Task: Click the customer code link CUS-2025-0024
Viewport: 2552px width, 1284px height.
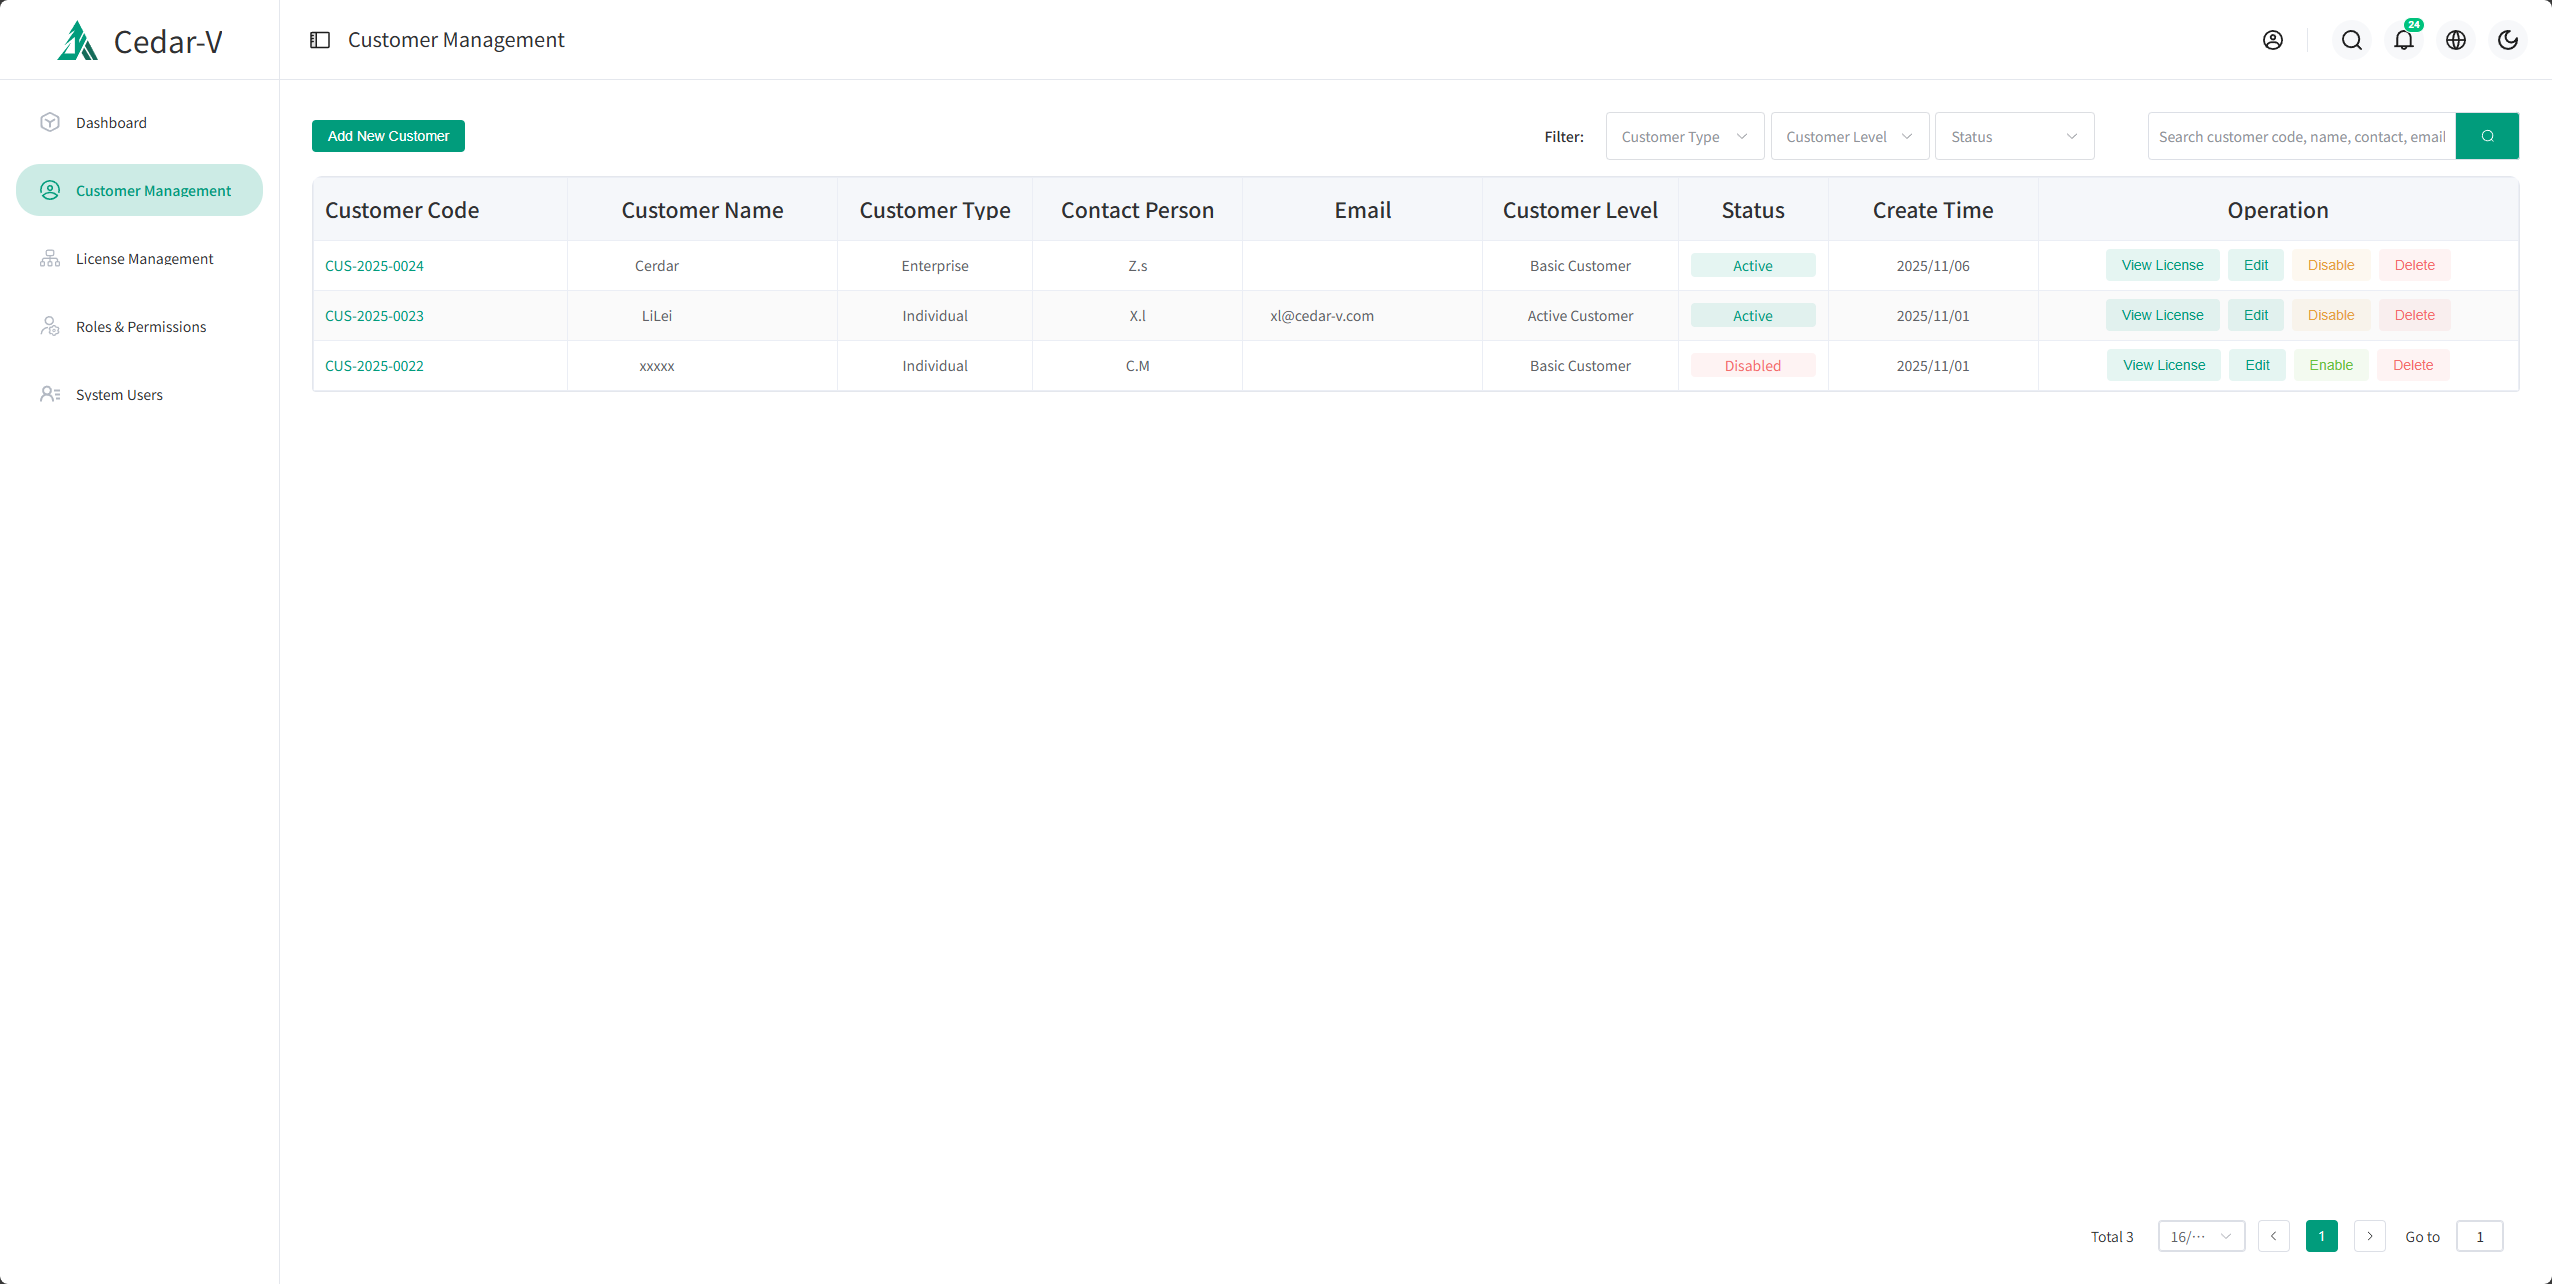Action: [374, 265]
